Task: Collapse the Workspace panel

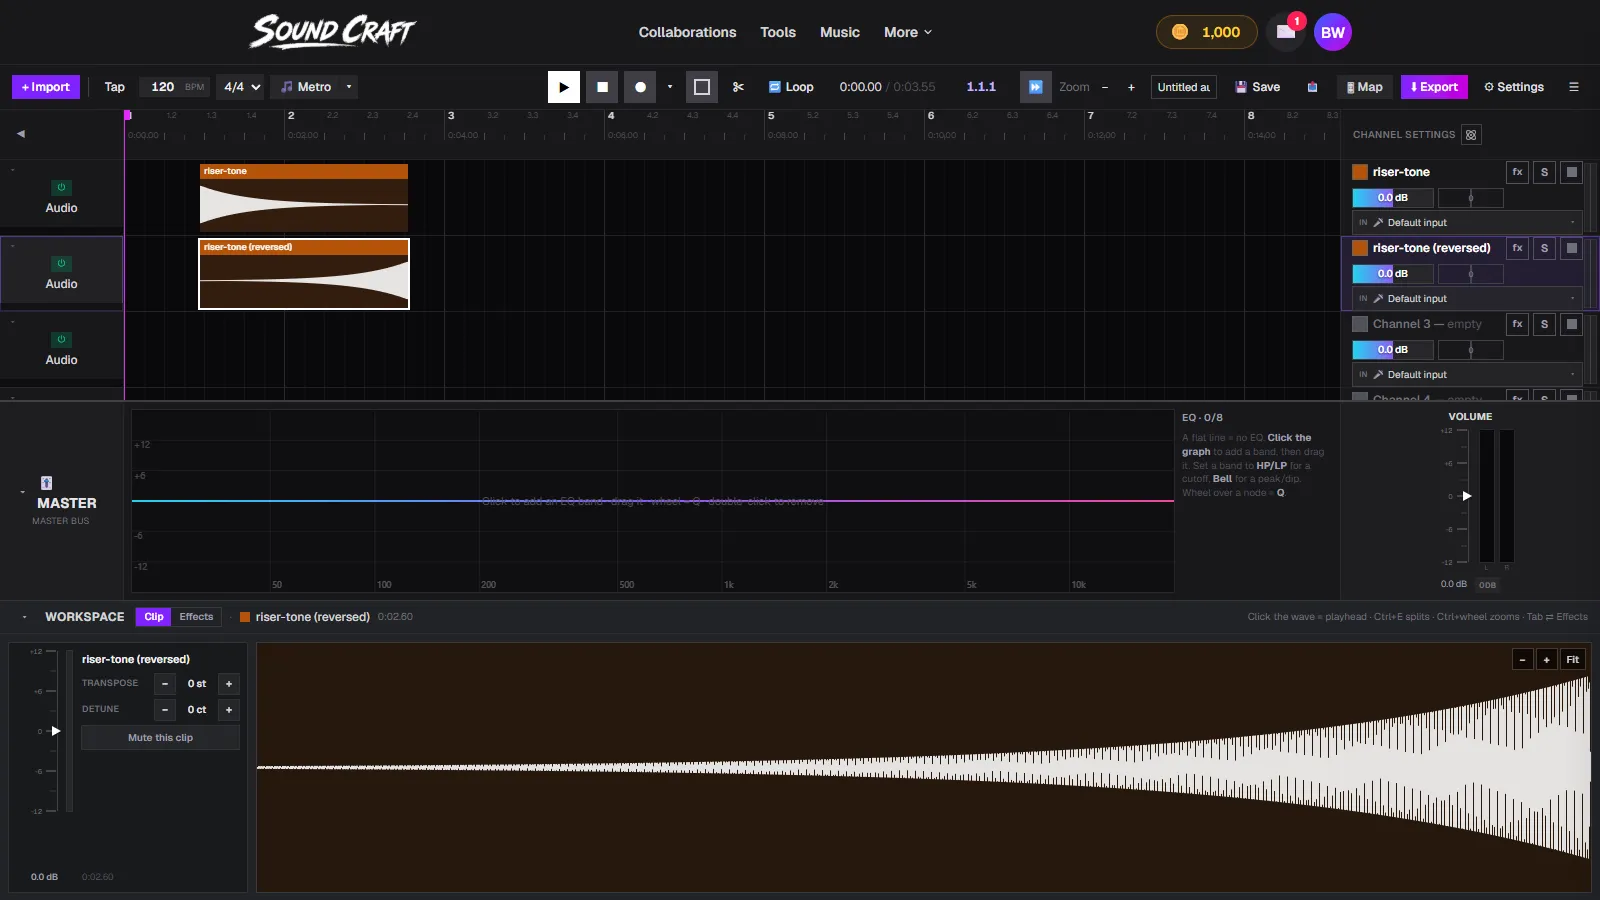Action: tap(24, 617)
